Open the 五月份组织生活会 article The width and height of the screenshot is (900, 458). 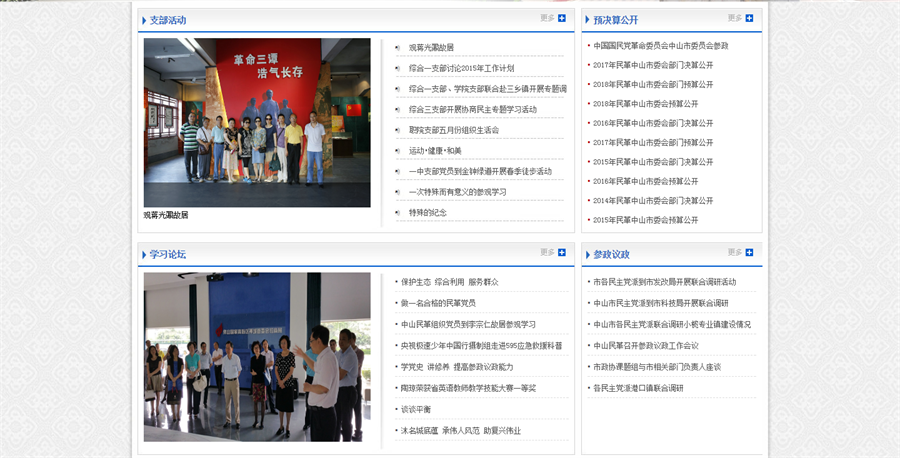pyautogui.click(x=454, y=130)
